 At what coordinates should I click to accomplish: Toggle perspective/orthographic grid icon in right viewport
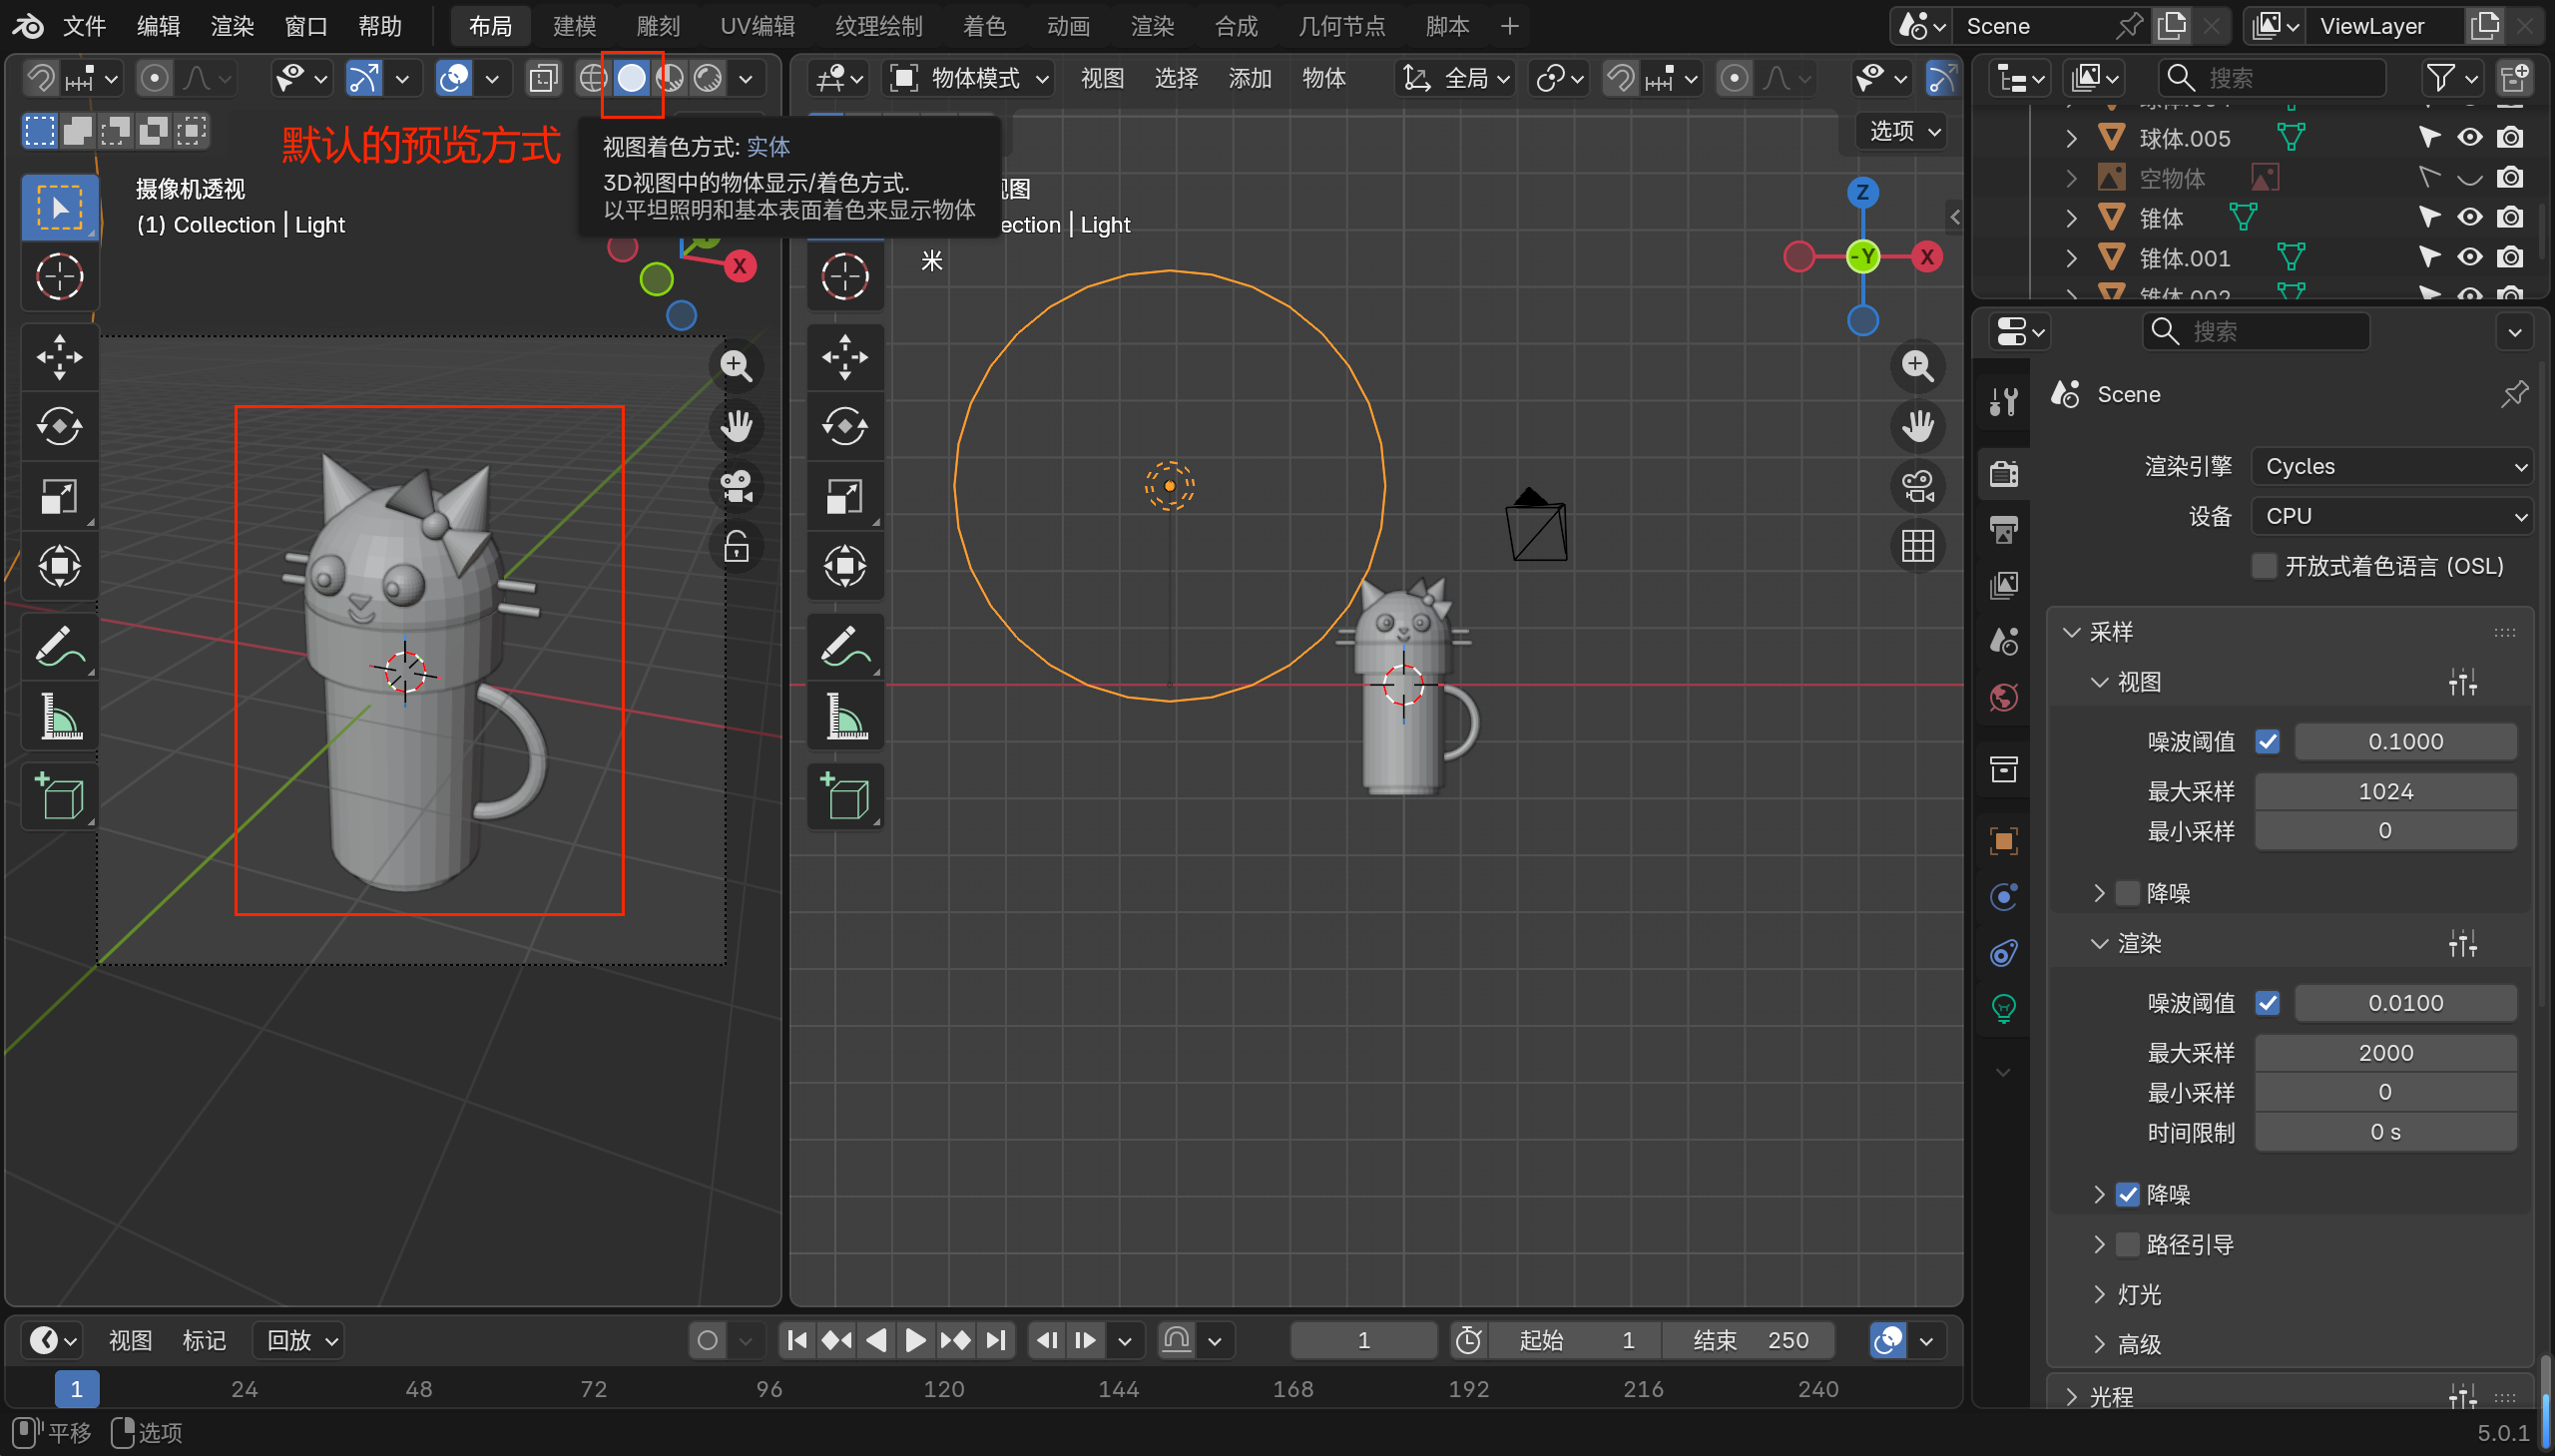(x=1917, y=547)
